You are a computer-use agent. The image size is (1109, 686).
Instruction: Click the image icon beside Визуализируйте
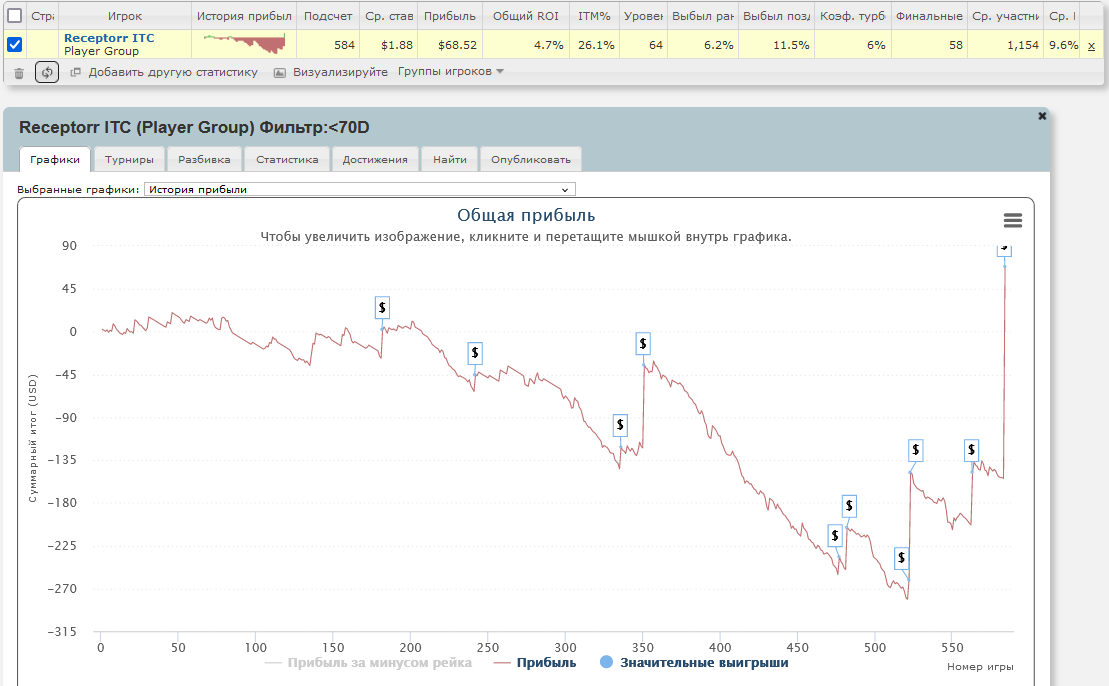(280, 72)
